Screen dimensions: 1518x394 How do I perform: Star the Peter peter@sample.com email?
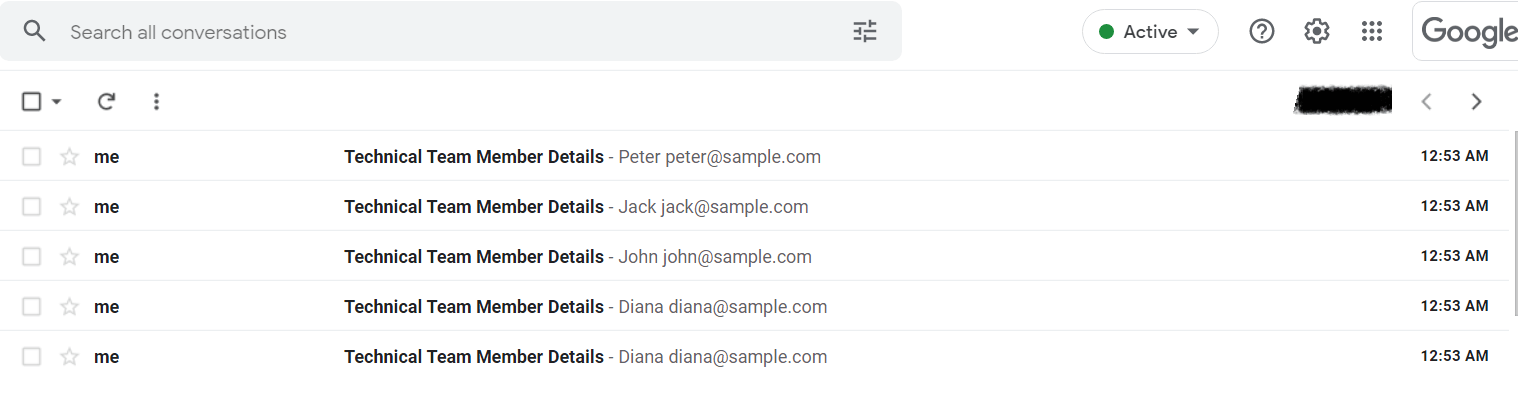click(69, 156)
